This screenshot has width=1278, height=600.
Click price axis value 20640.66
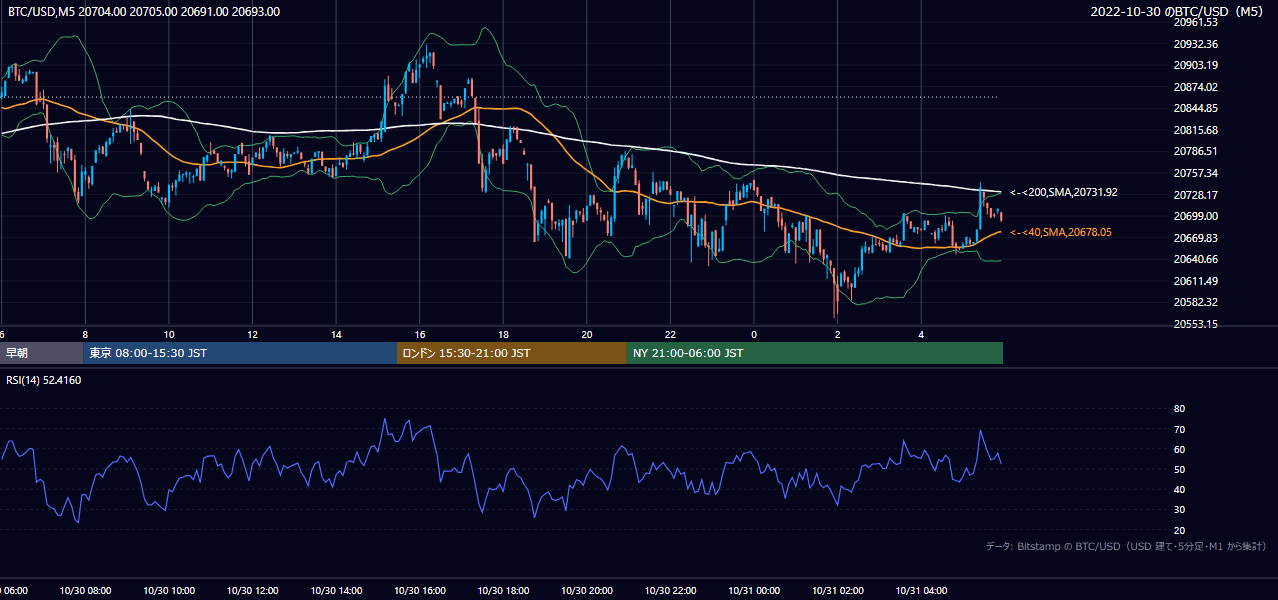point(1195,259)
